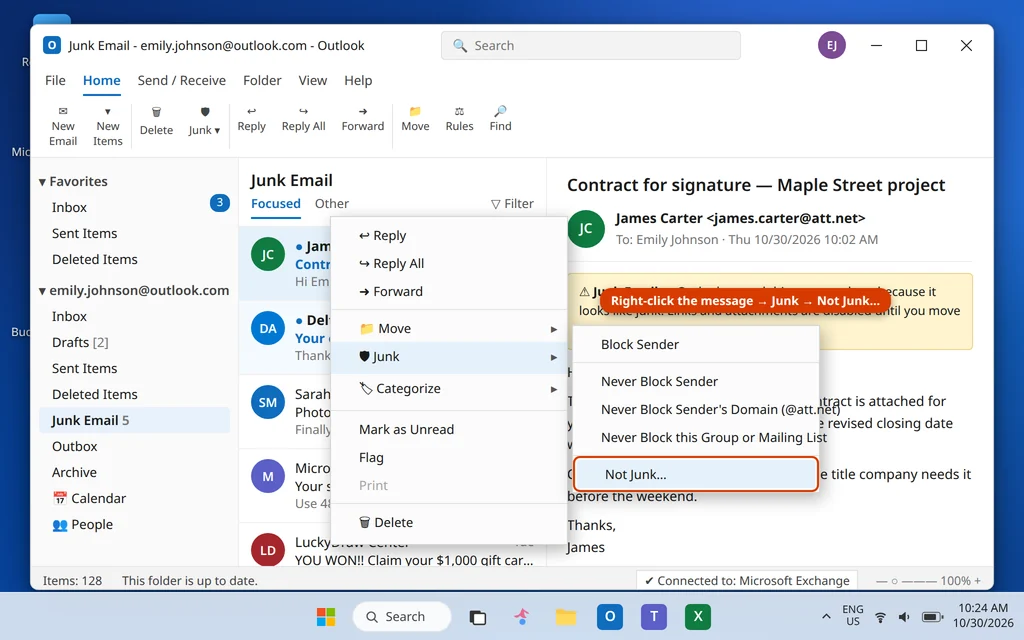Select the JC sender avatar in the message list
This screenshot has width=1024, height=640.
(268, 254)
